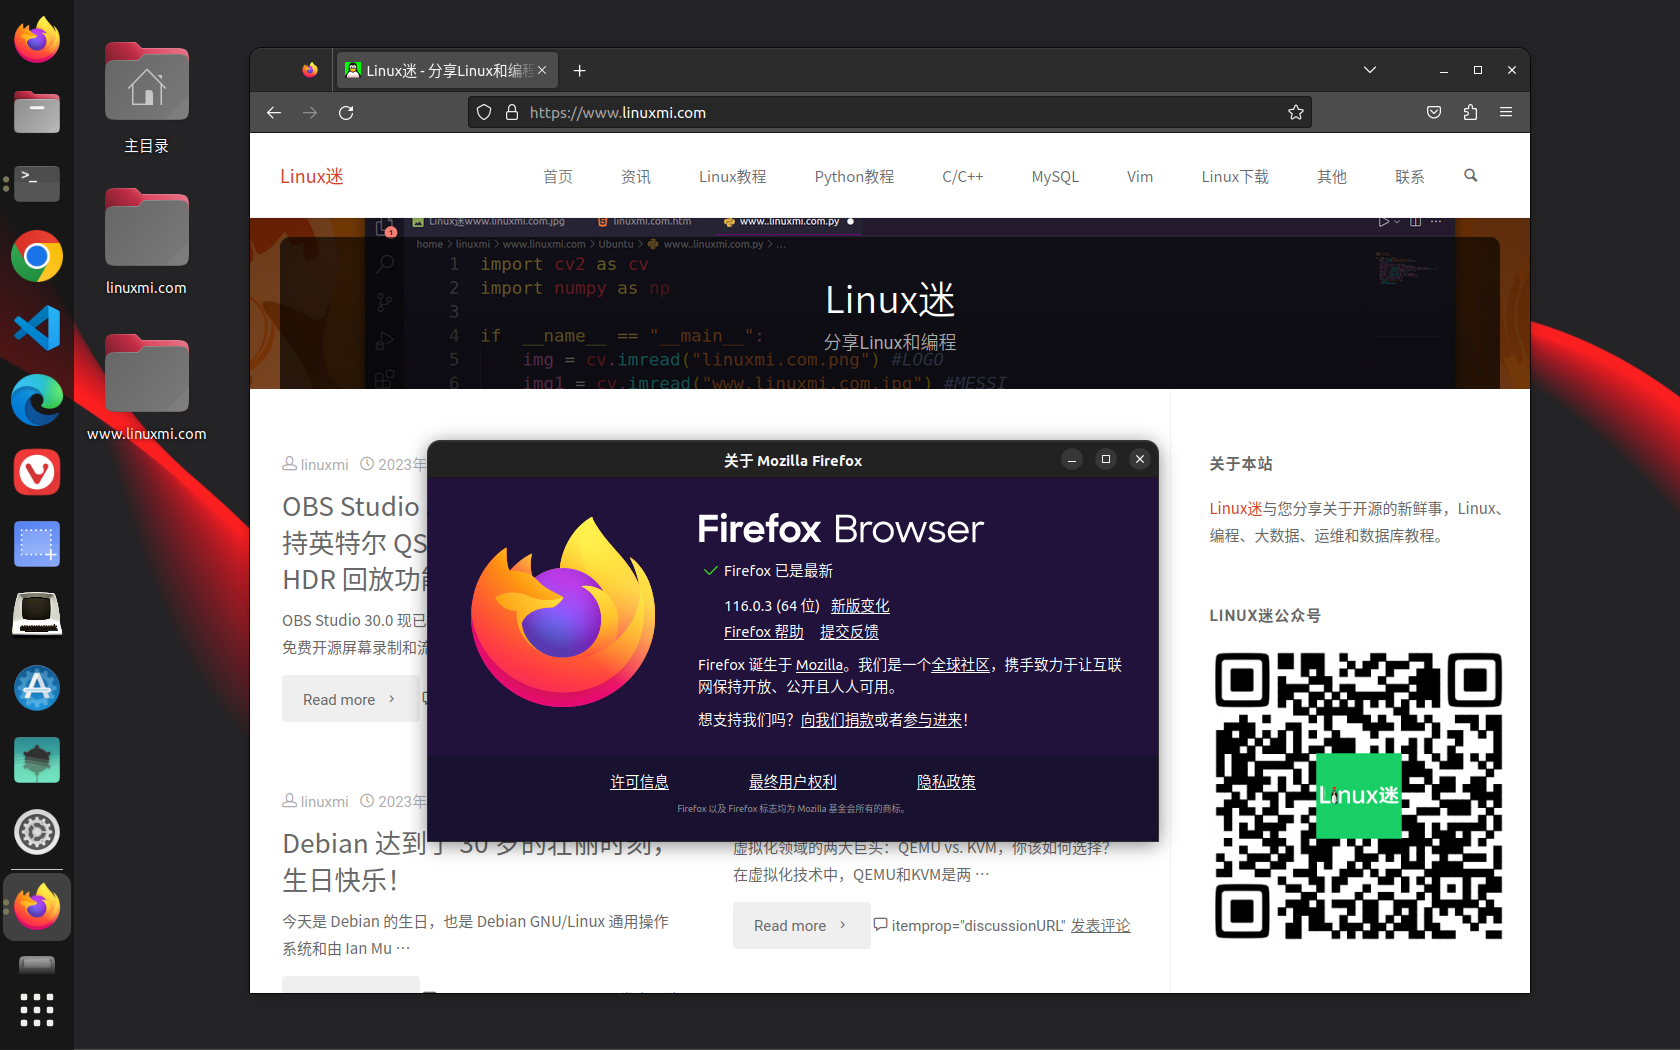The width and height of the screenshot is (1680, 1050).
Task: Launch the Files manager in the dock
Action: pyautogui.click(x=37, y=112)
